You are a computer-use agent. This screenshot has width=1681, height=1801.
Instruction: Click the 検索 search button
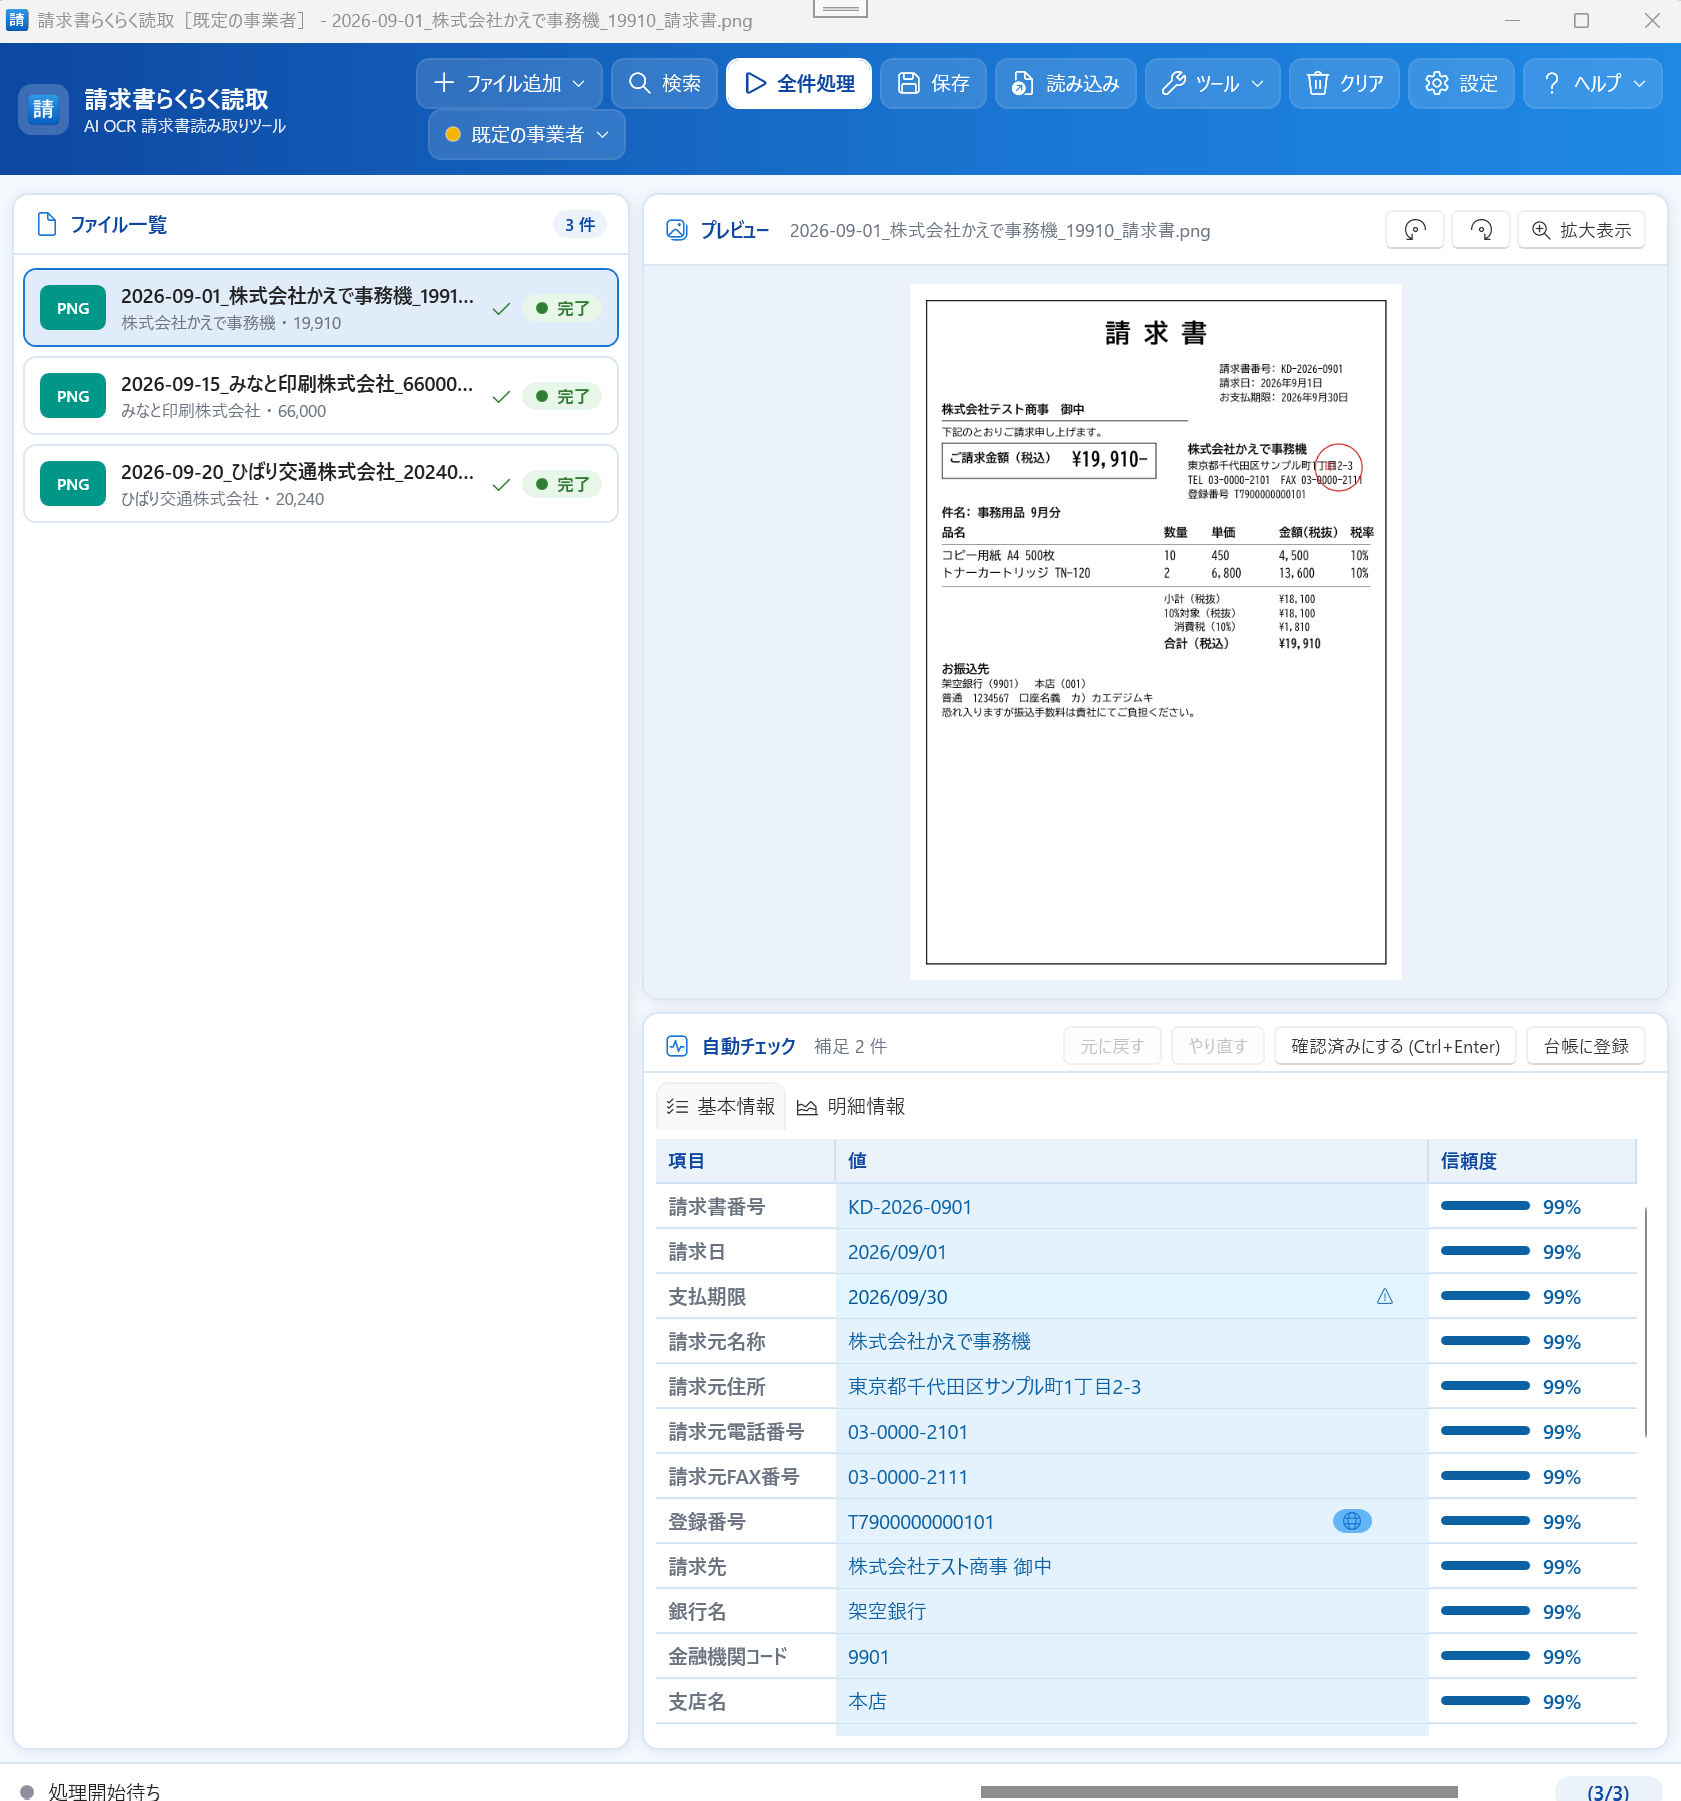tap(665, 83)
